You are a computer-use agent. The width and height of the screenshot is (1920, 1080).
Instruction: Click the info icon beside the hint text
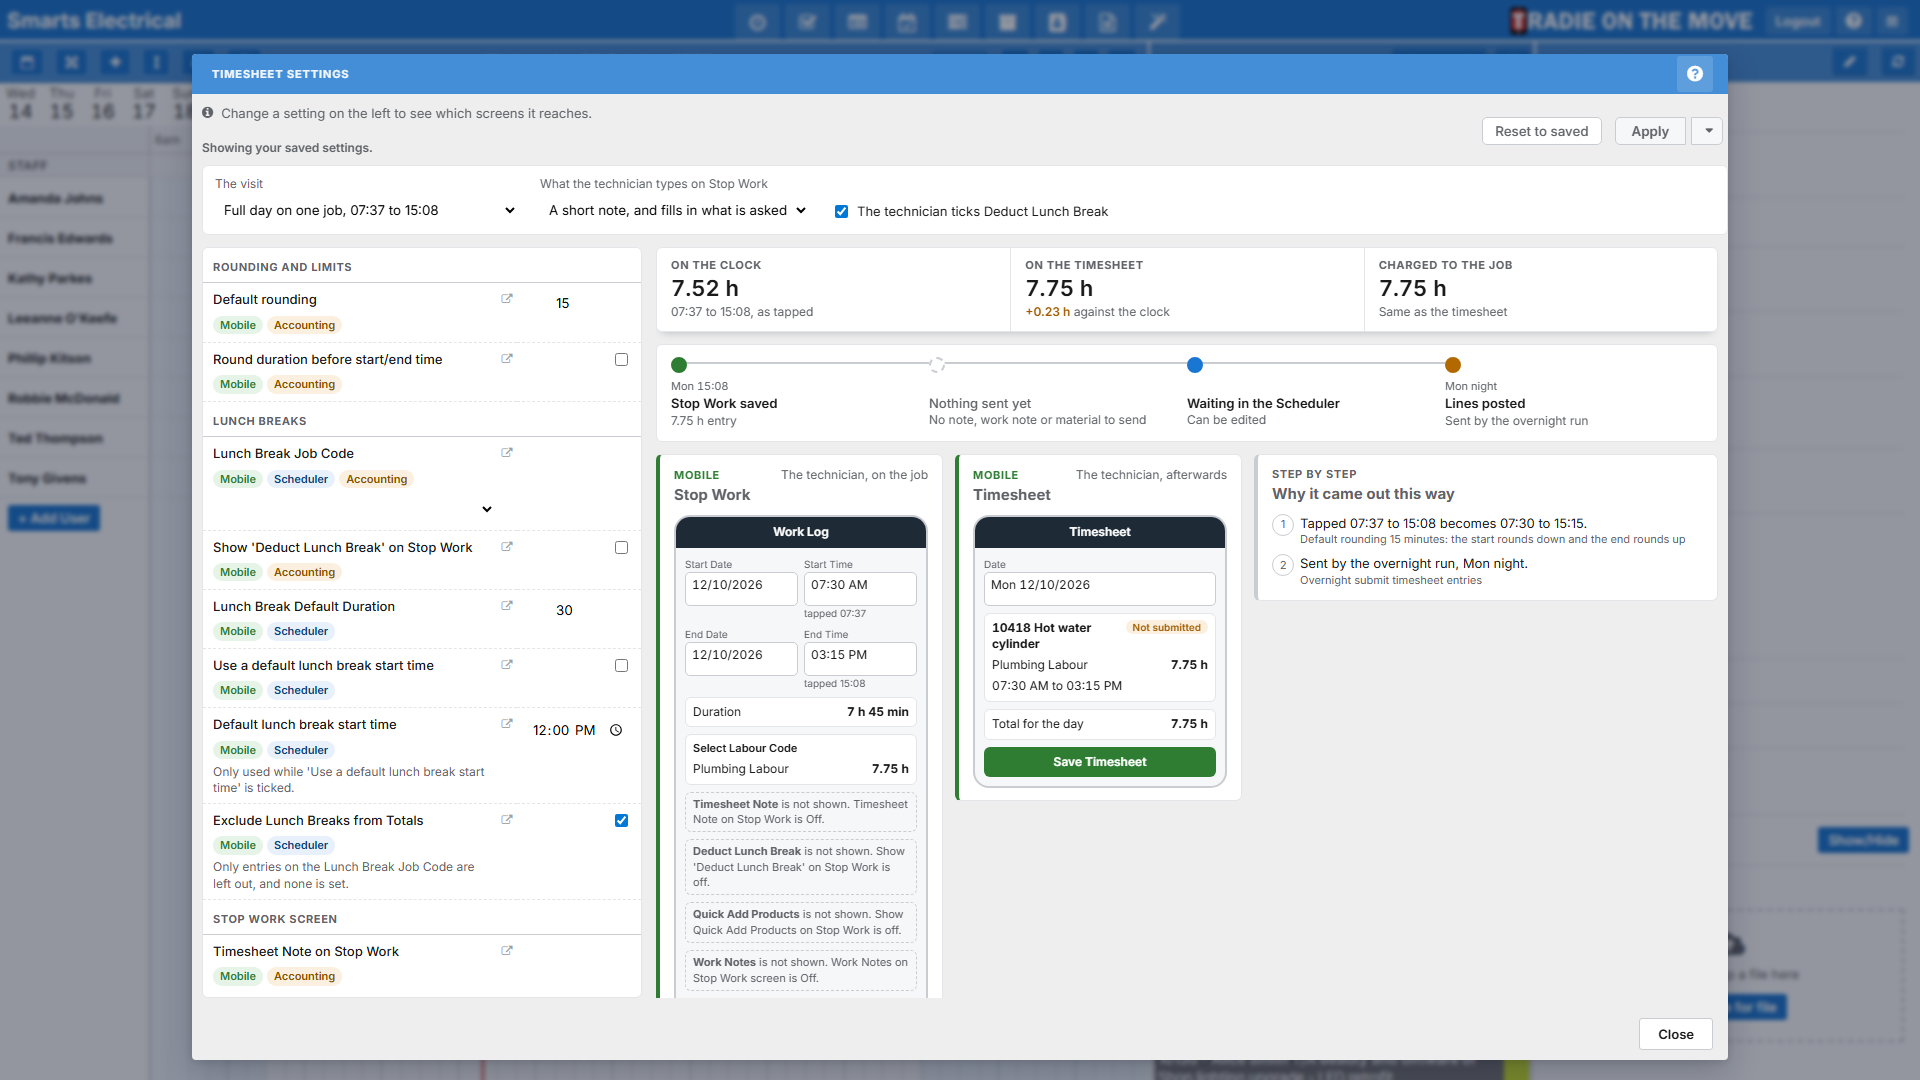click(x=208, y=113)
